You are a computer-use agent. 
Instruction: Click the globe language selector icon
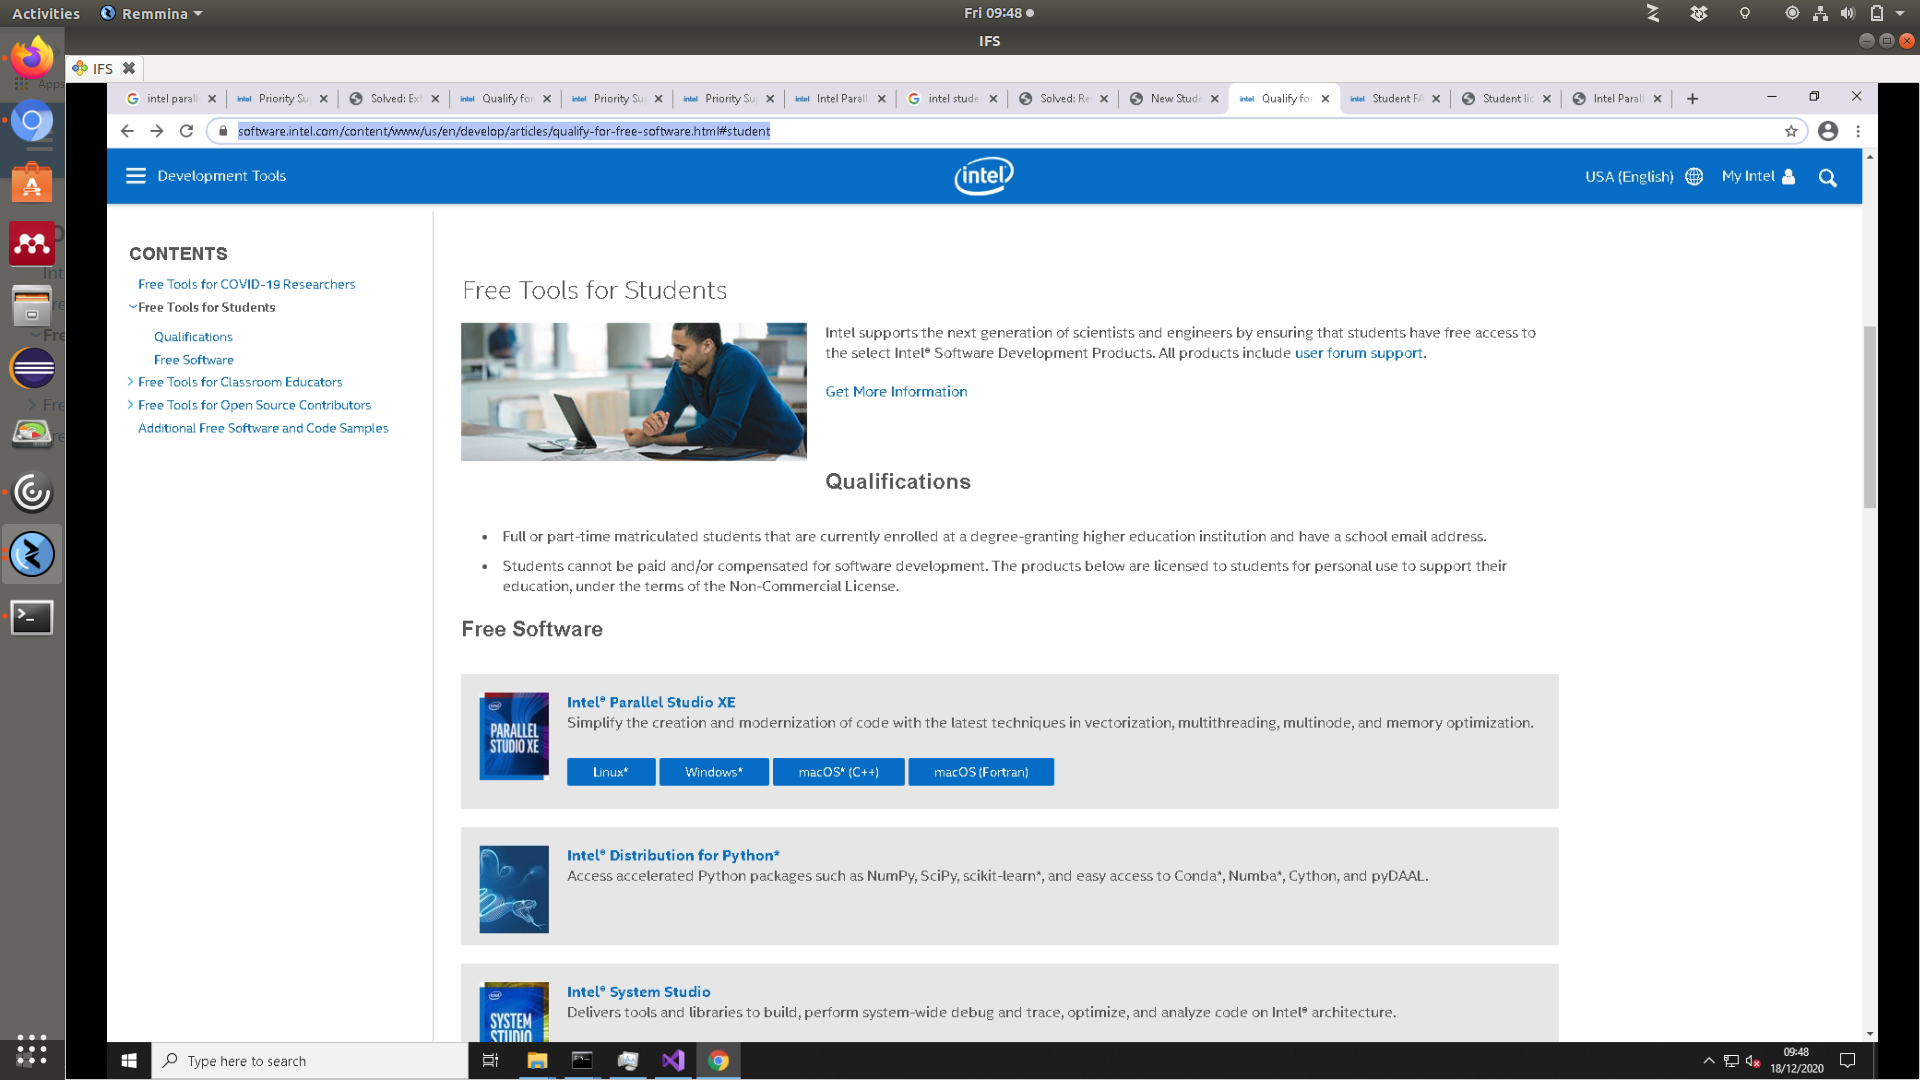(1694, 176)
